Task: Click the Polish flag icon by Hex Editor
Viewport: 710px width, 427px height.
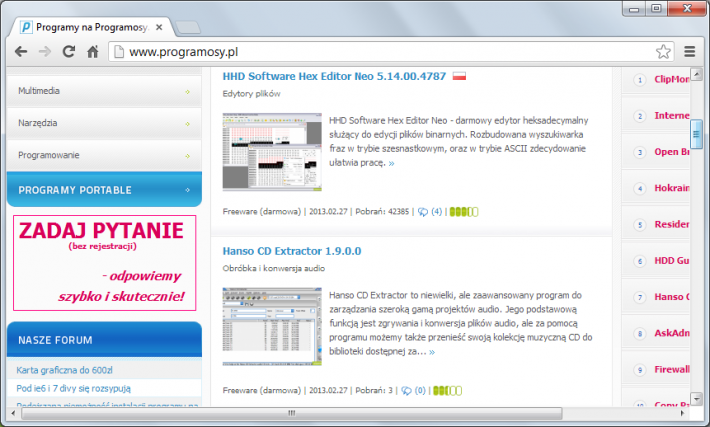Action: [459, 76]
